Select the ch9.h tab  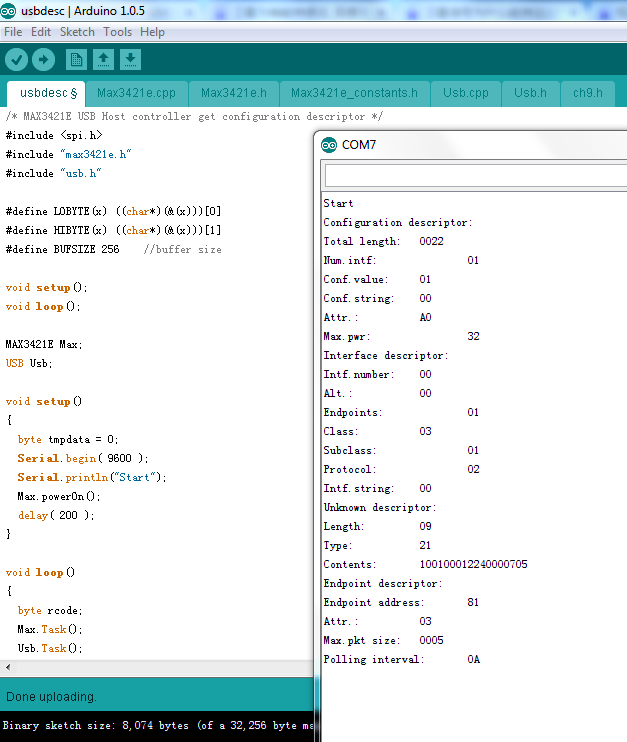pos(588,93)
